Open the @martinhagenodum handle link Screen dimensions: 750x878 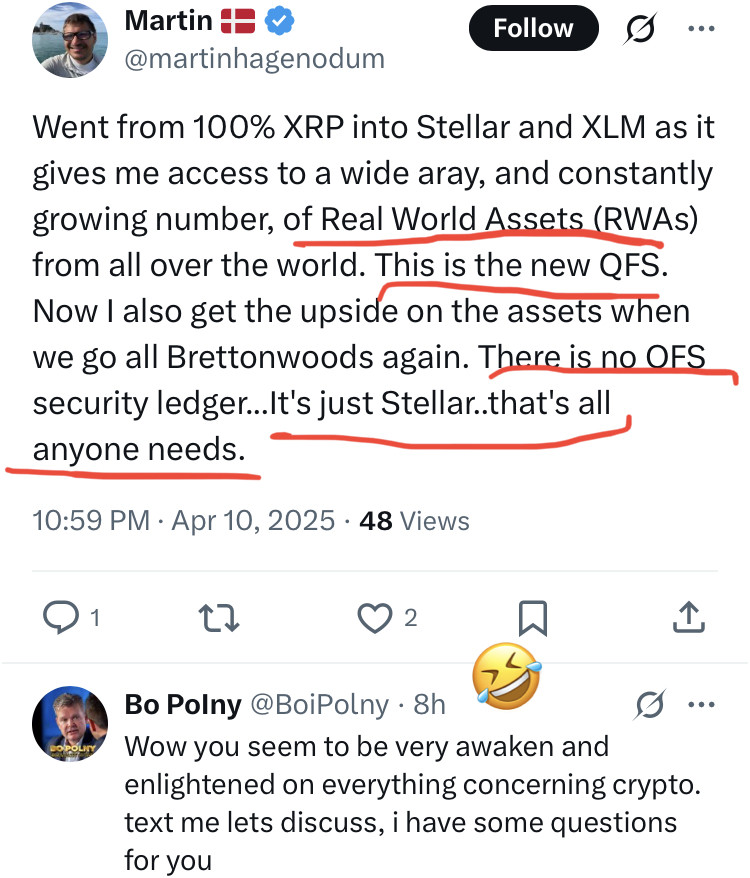[x=254, y=59]
